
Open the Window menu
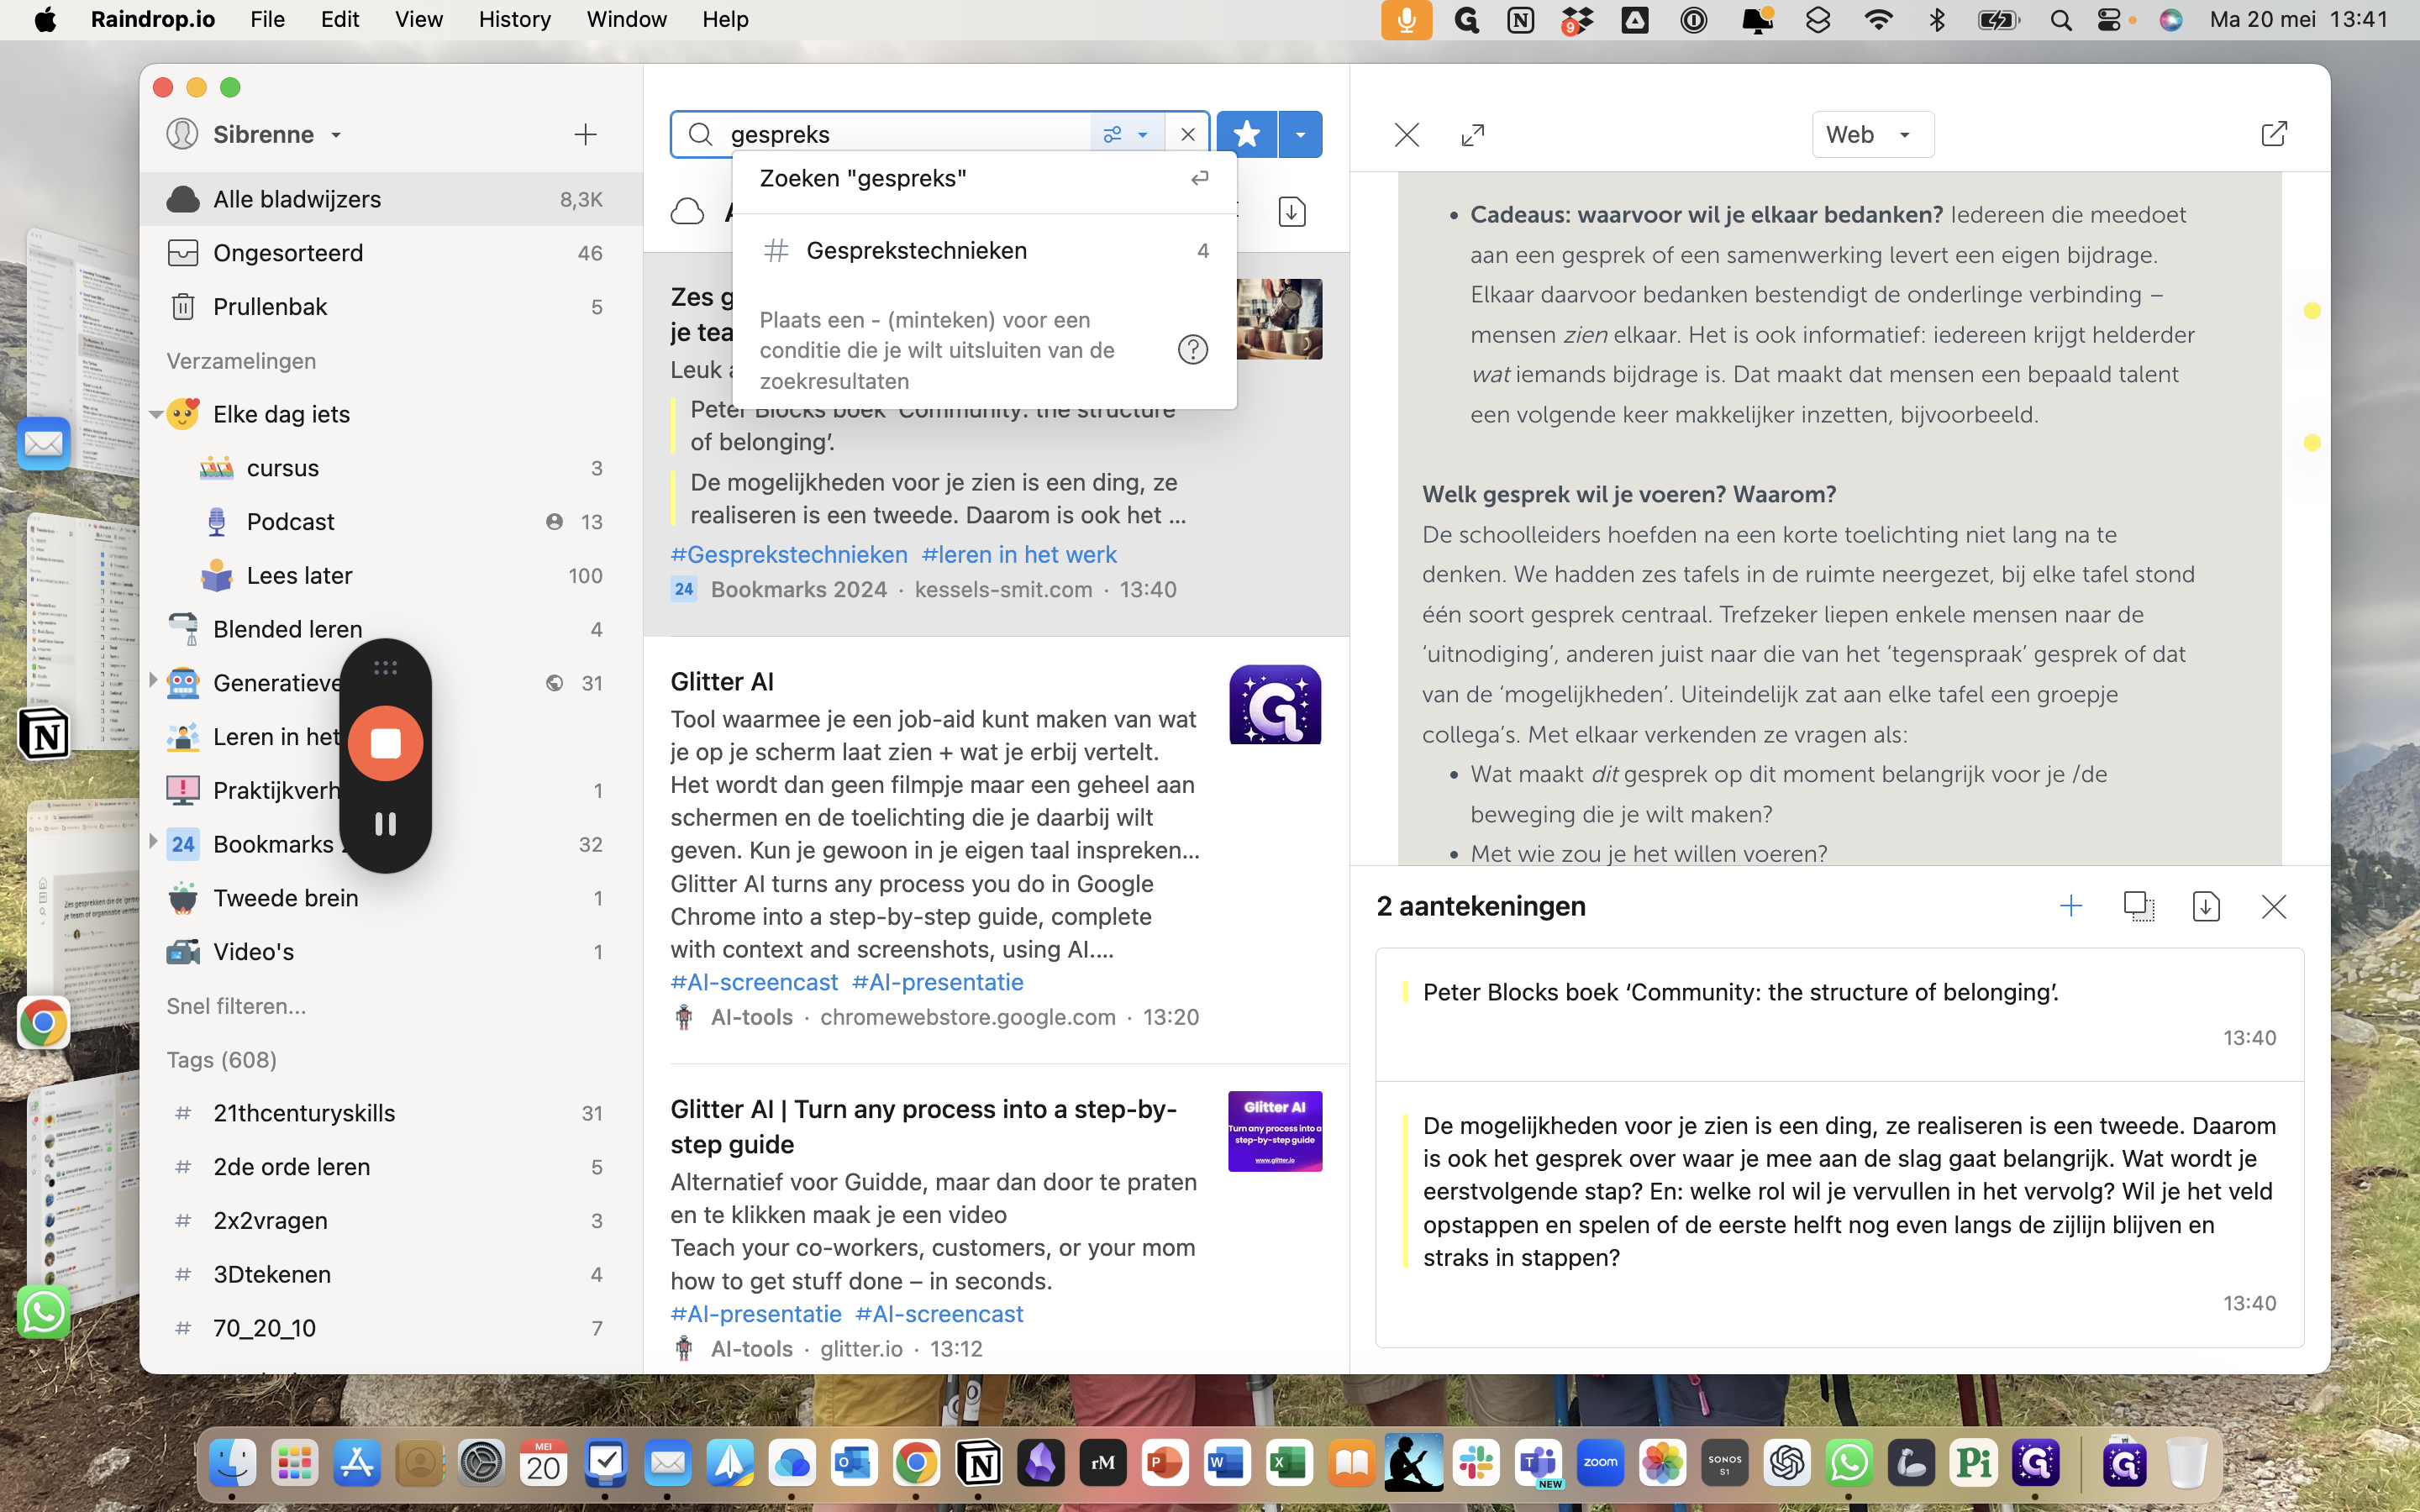click(626, 19)
